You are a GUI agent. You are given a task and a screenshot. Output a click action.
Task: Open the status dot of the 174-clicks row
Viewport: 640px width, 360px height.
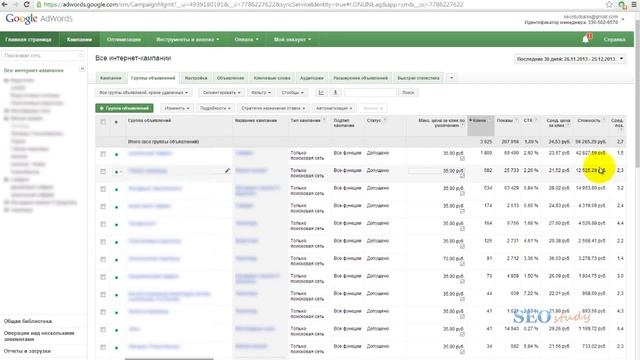[x=117, y=207]
